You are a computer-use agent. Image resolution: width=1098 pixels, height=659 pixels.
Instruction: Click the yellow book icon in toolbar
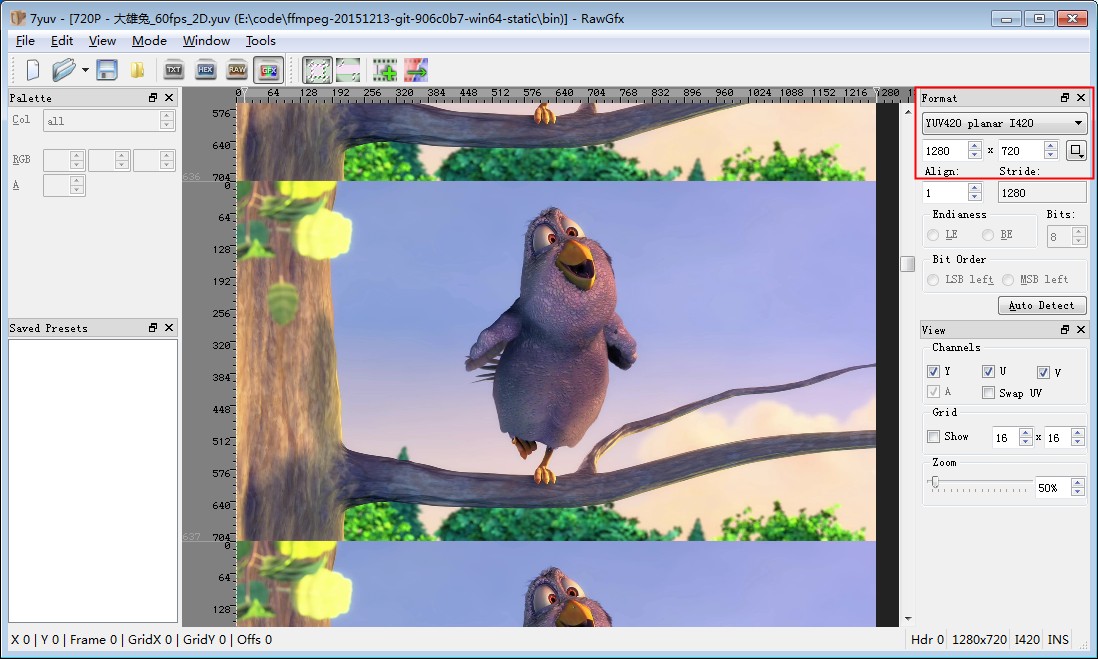138,70
